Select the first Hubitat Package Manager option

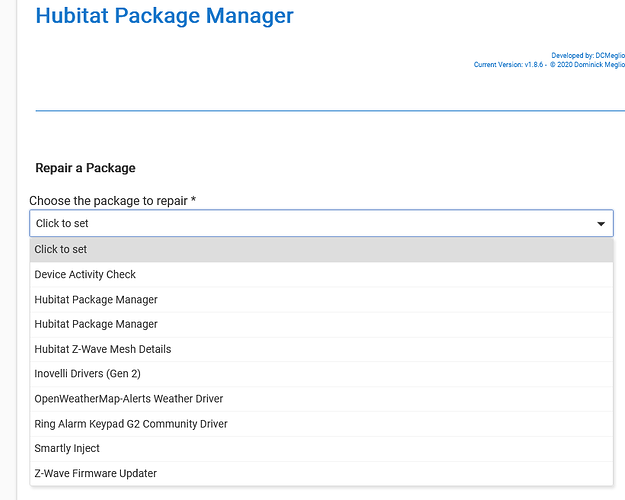pos(321,299)
